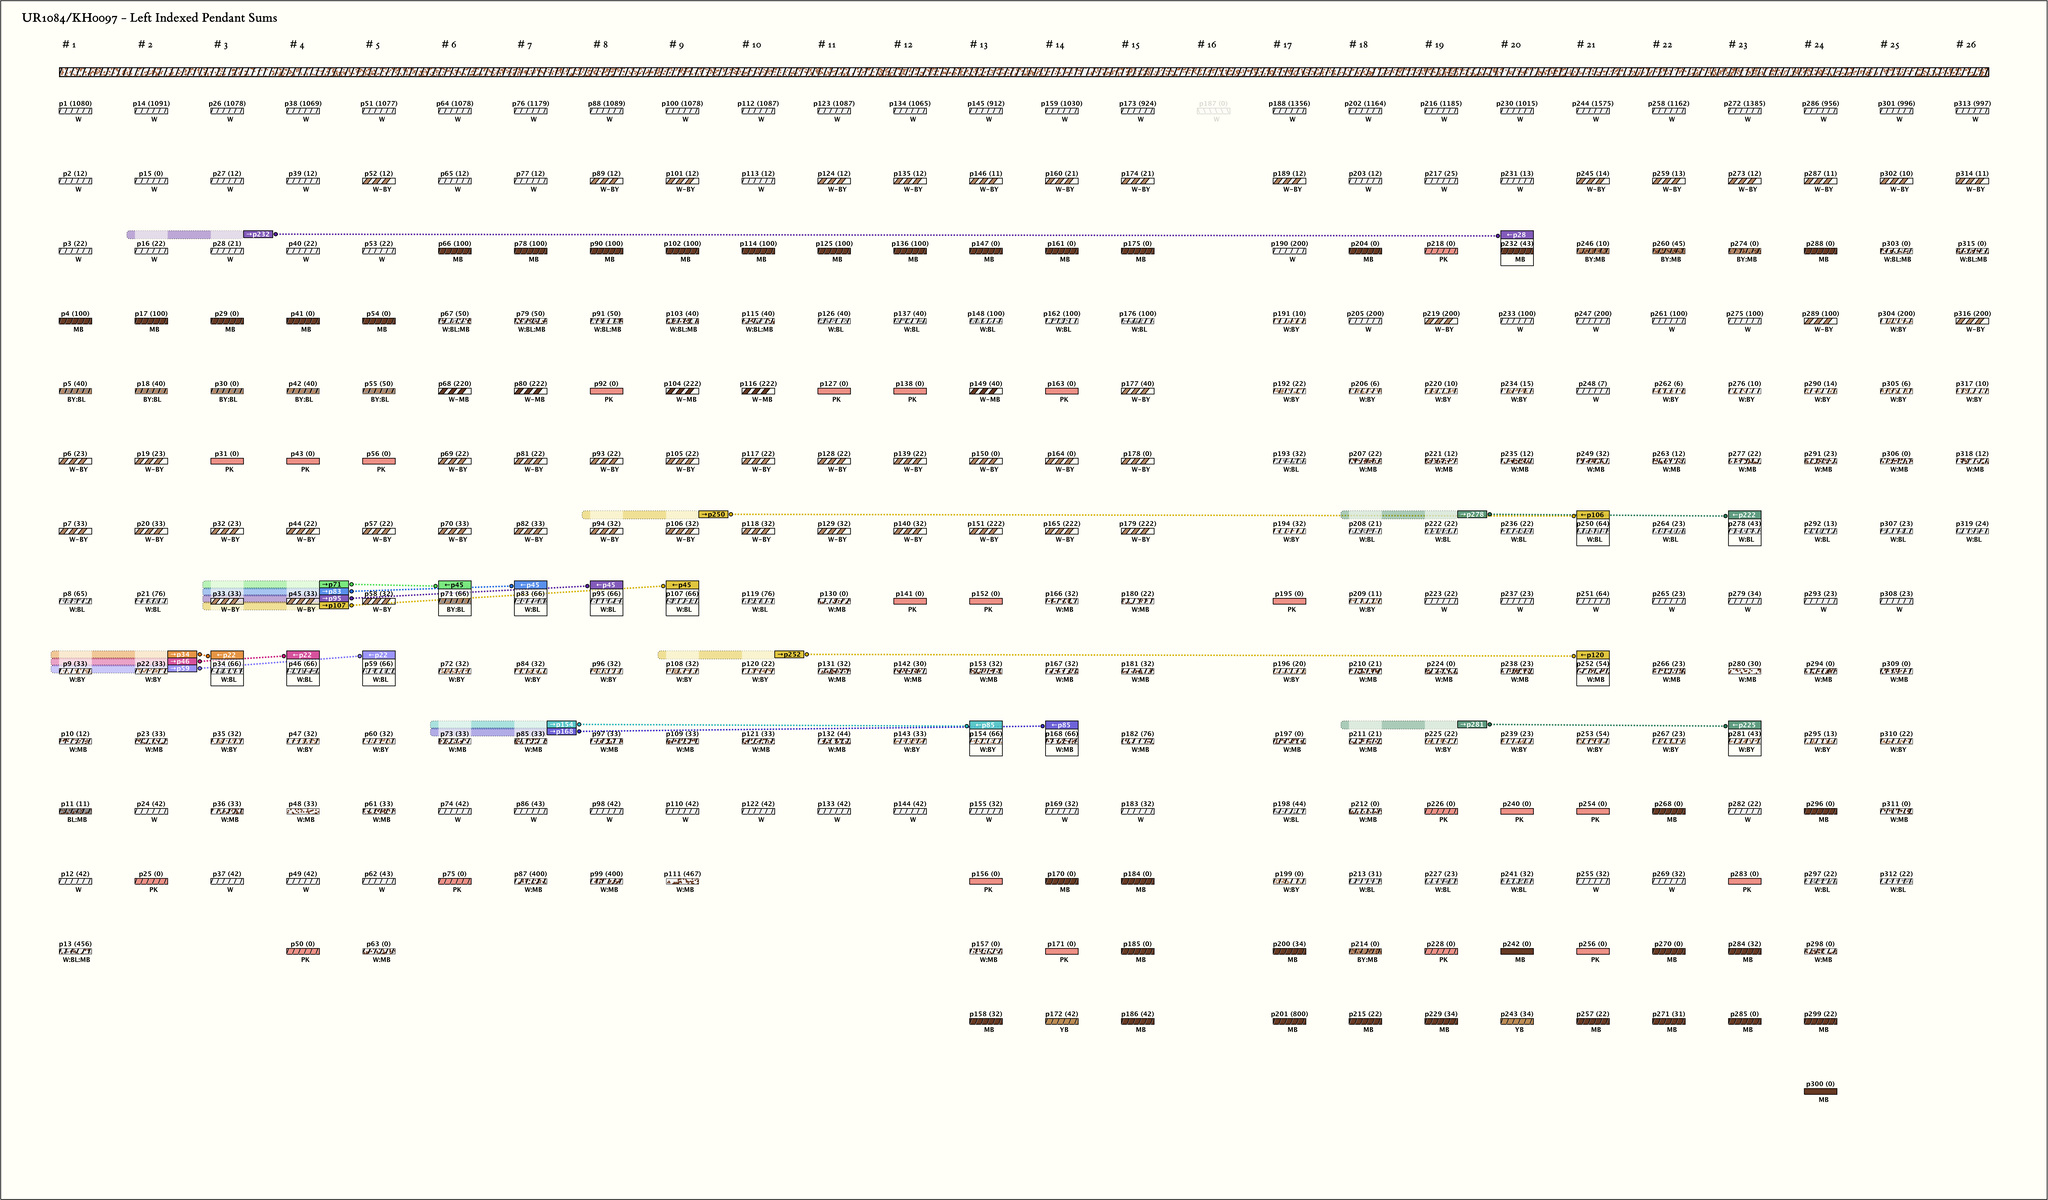Click the orange →p34 arrow tag
This screenshot has height=1200, width=2048.
pos(182,654)
